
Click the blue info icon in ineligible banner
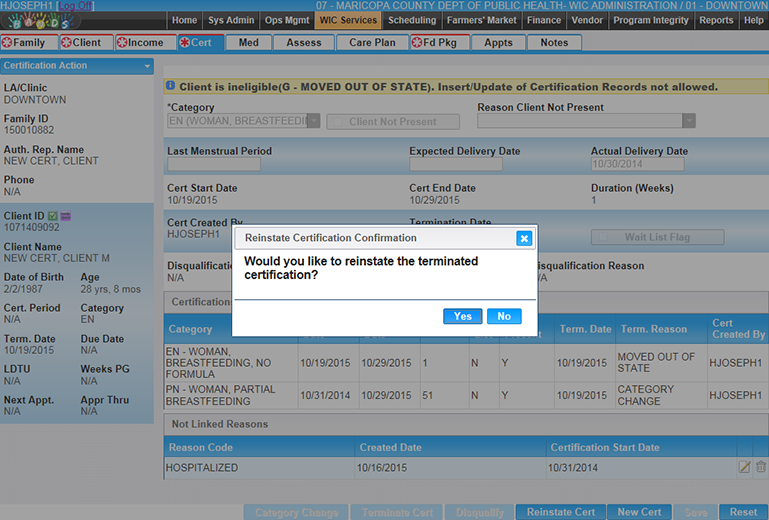click(x=170, y=87)
